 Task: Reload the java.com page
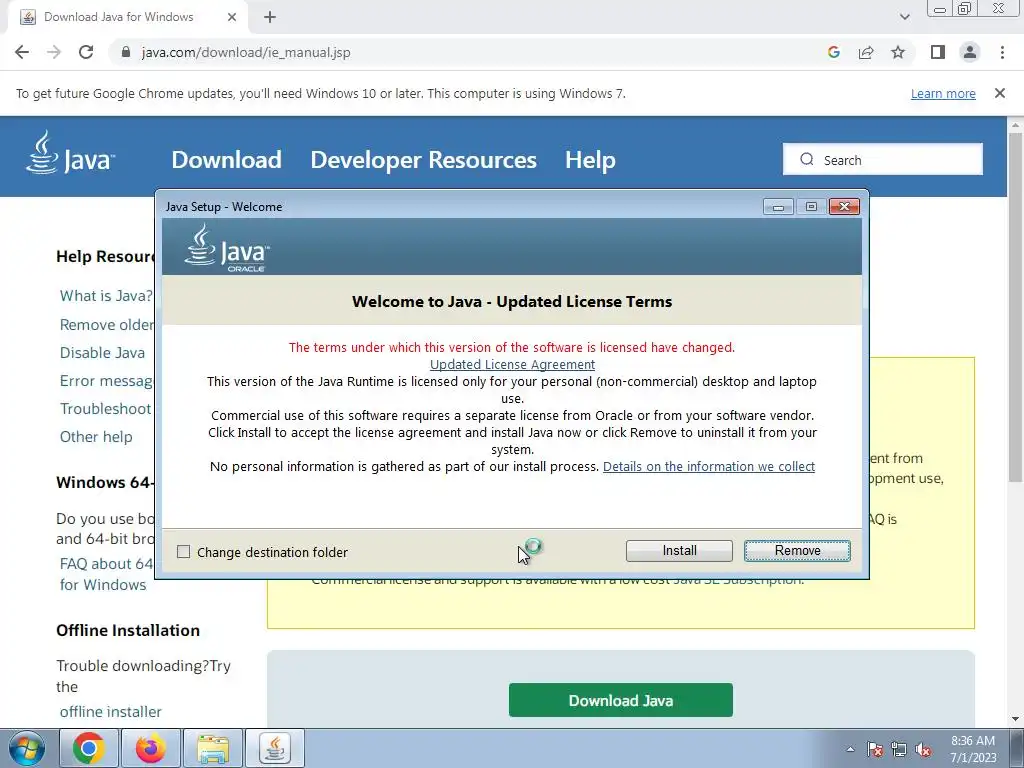pyautogui.click(x=86, y=52)
